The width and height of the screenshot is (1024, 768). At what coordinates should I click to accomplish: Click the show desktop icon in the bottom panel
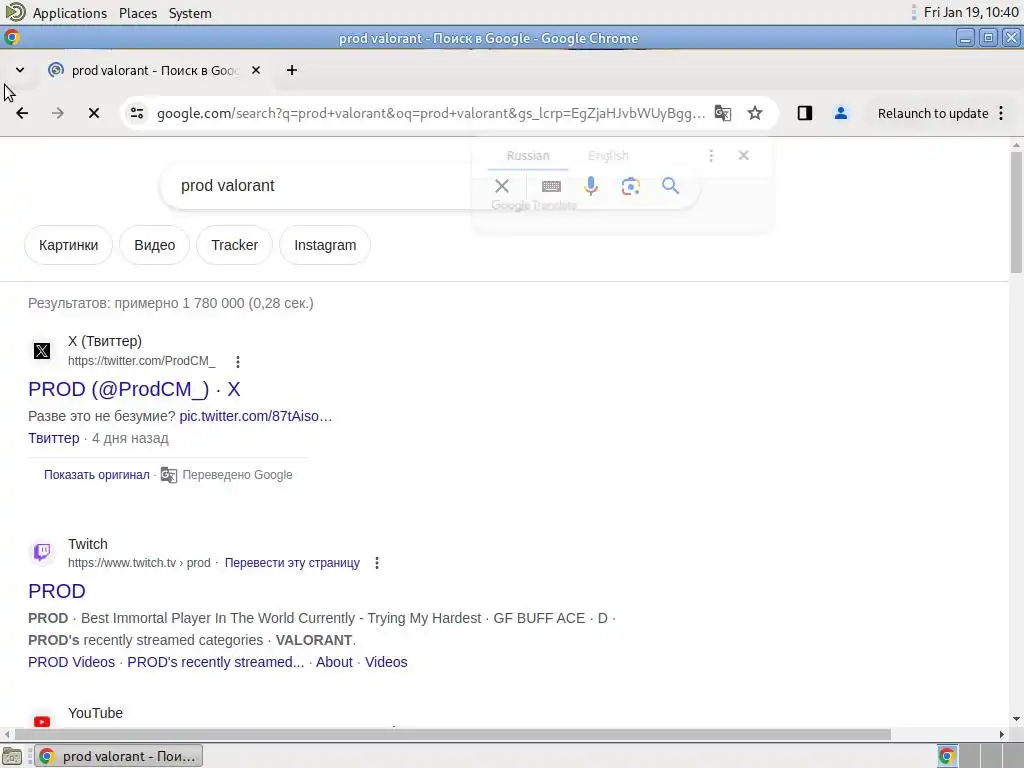tap(12, 756)
